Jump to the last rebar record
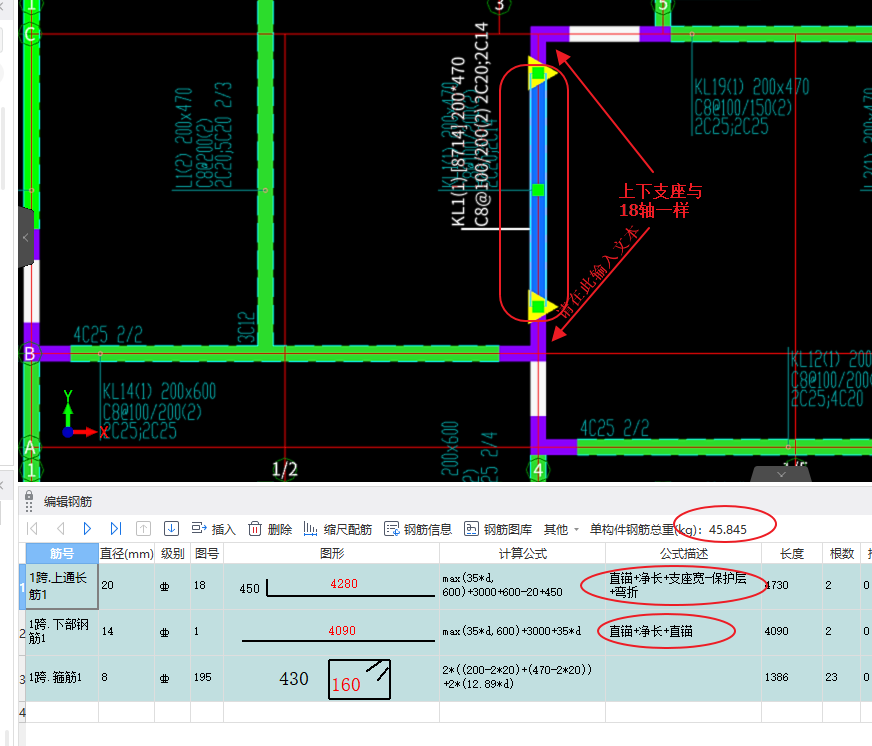The width and height of the screenshot is (872, 746). tap(116, 529)
